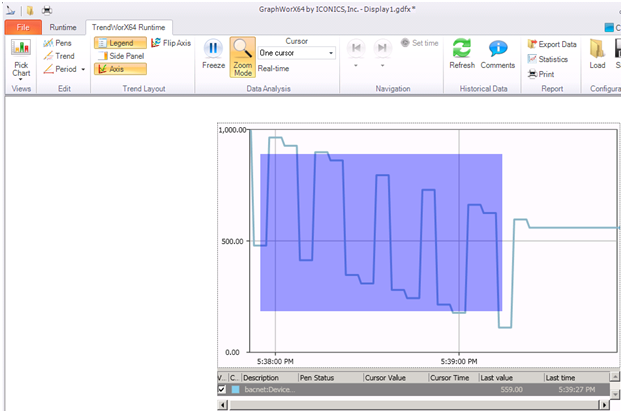Open the File tab
Viewport: 627px width, 414px height.
coord(22,27)
